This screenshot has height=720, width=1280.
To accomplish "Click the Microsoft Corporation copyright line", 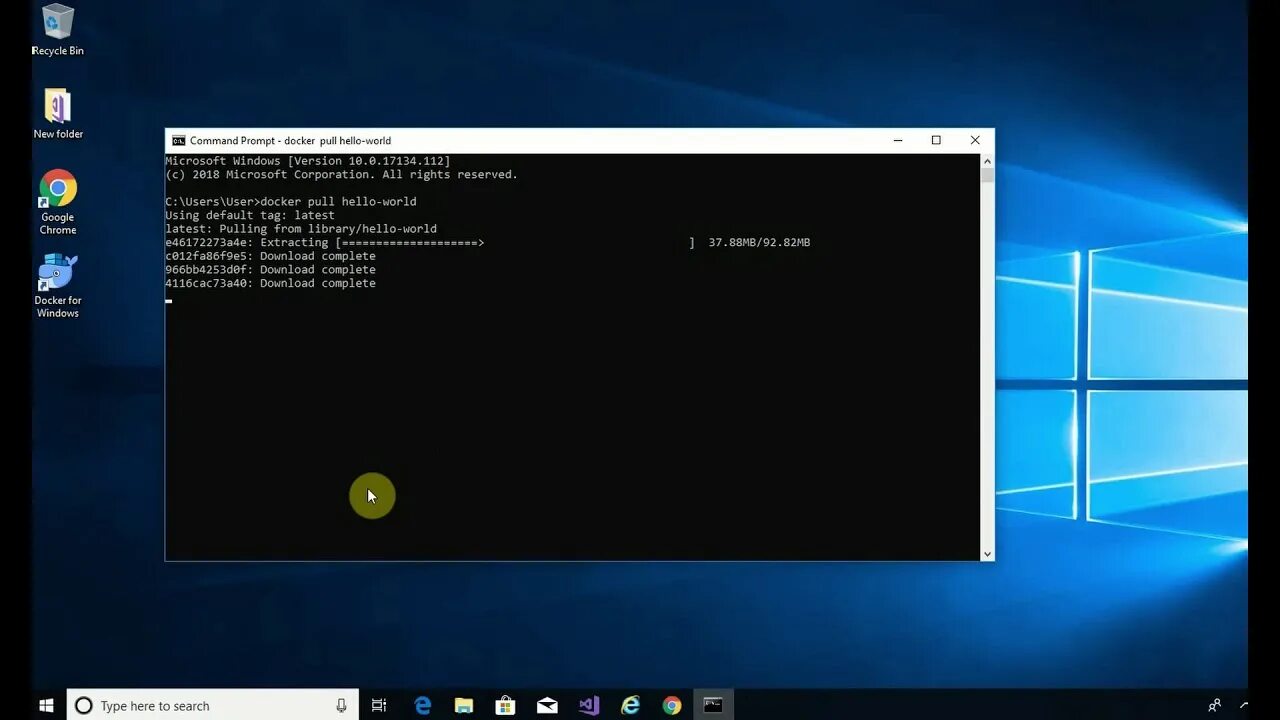I will 341,175.
